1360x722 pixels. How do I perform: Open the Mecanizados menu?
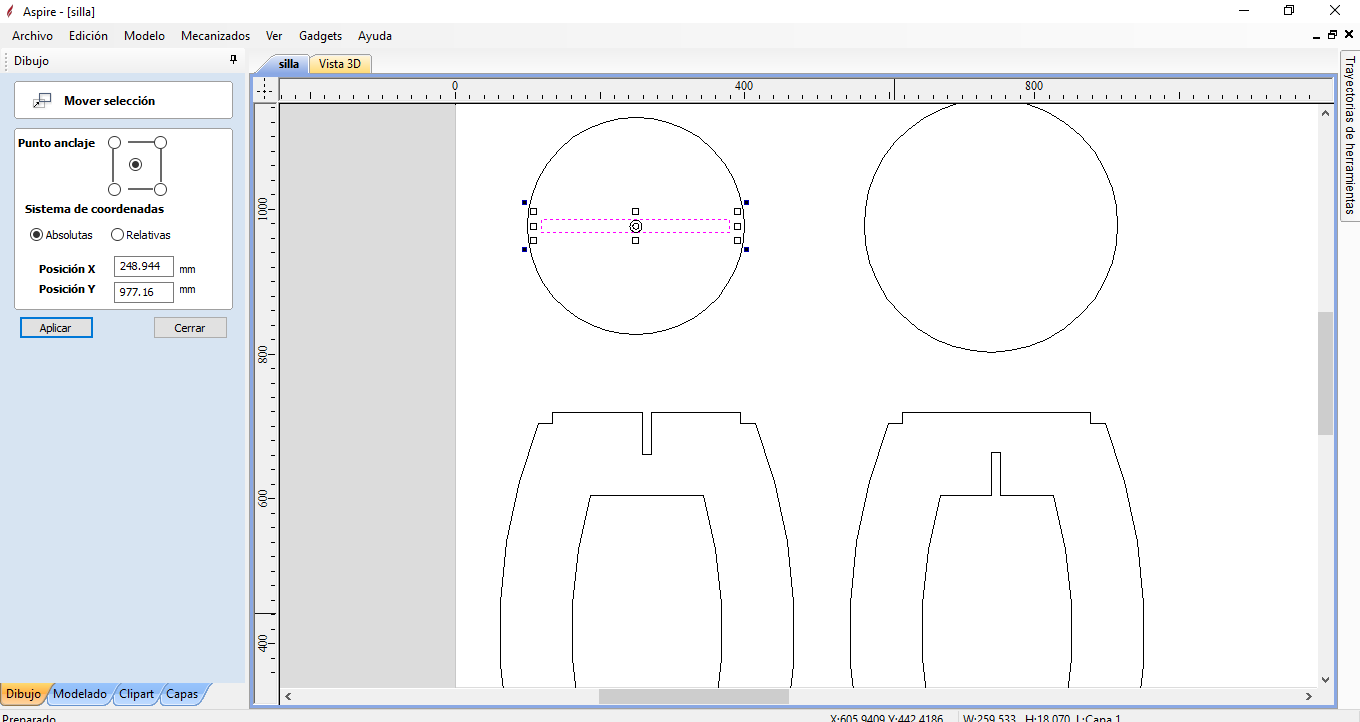coord(215,36)
